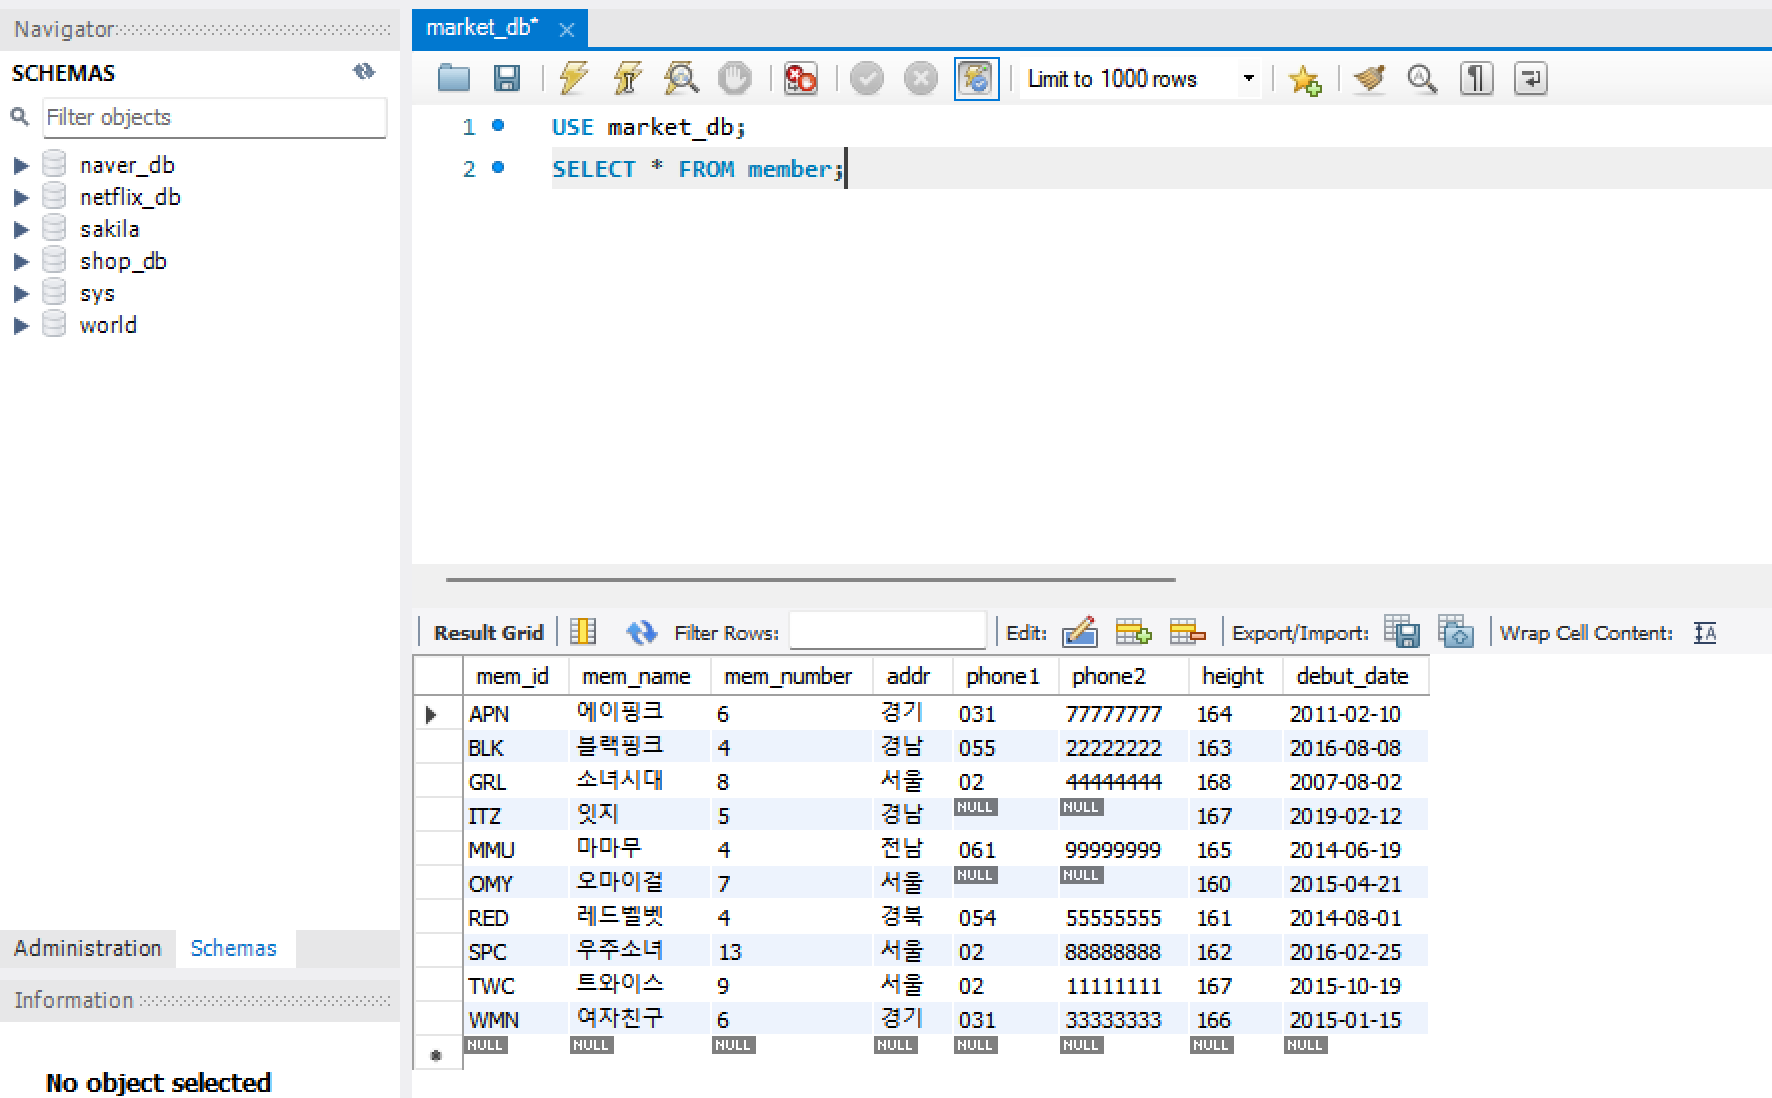This screenshot has height=1098, width=1772.
Task: Delete selected rows icon
Action: point(1187,632)
